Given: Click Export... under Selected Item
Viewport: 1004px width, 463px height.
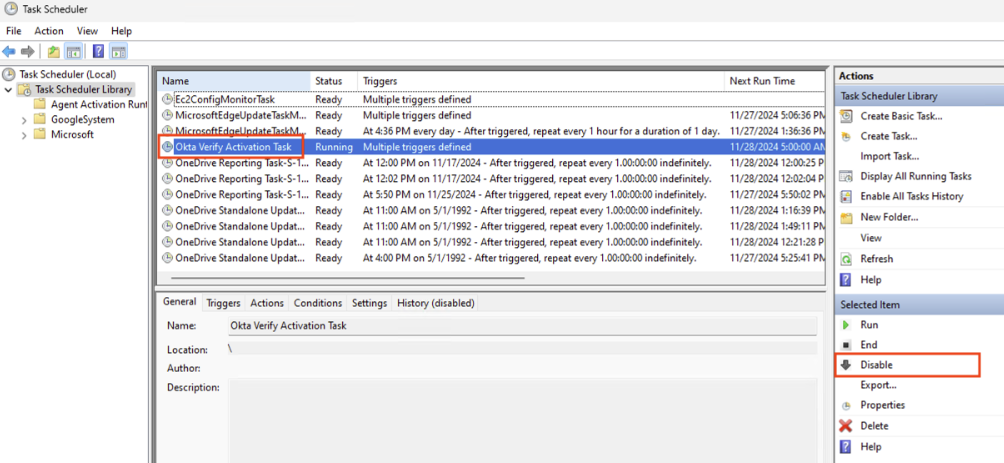Looking at the screenshot, I should click(x=878, y=385).
